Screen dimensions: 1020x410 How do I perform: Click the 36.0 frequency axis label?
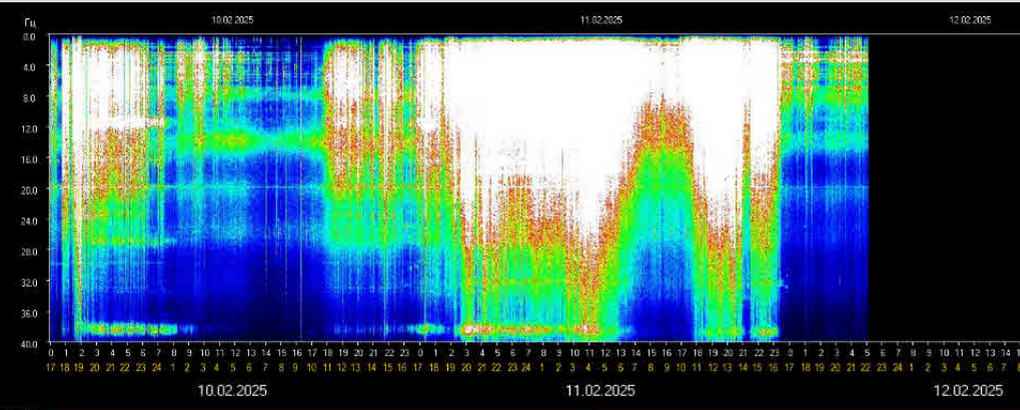[29, 312]
